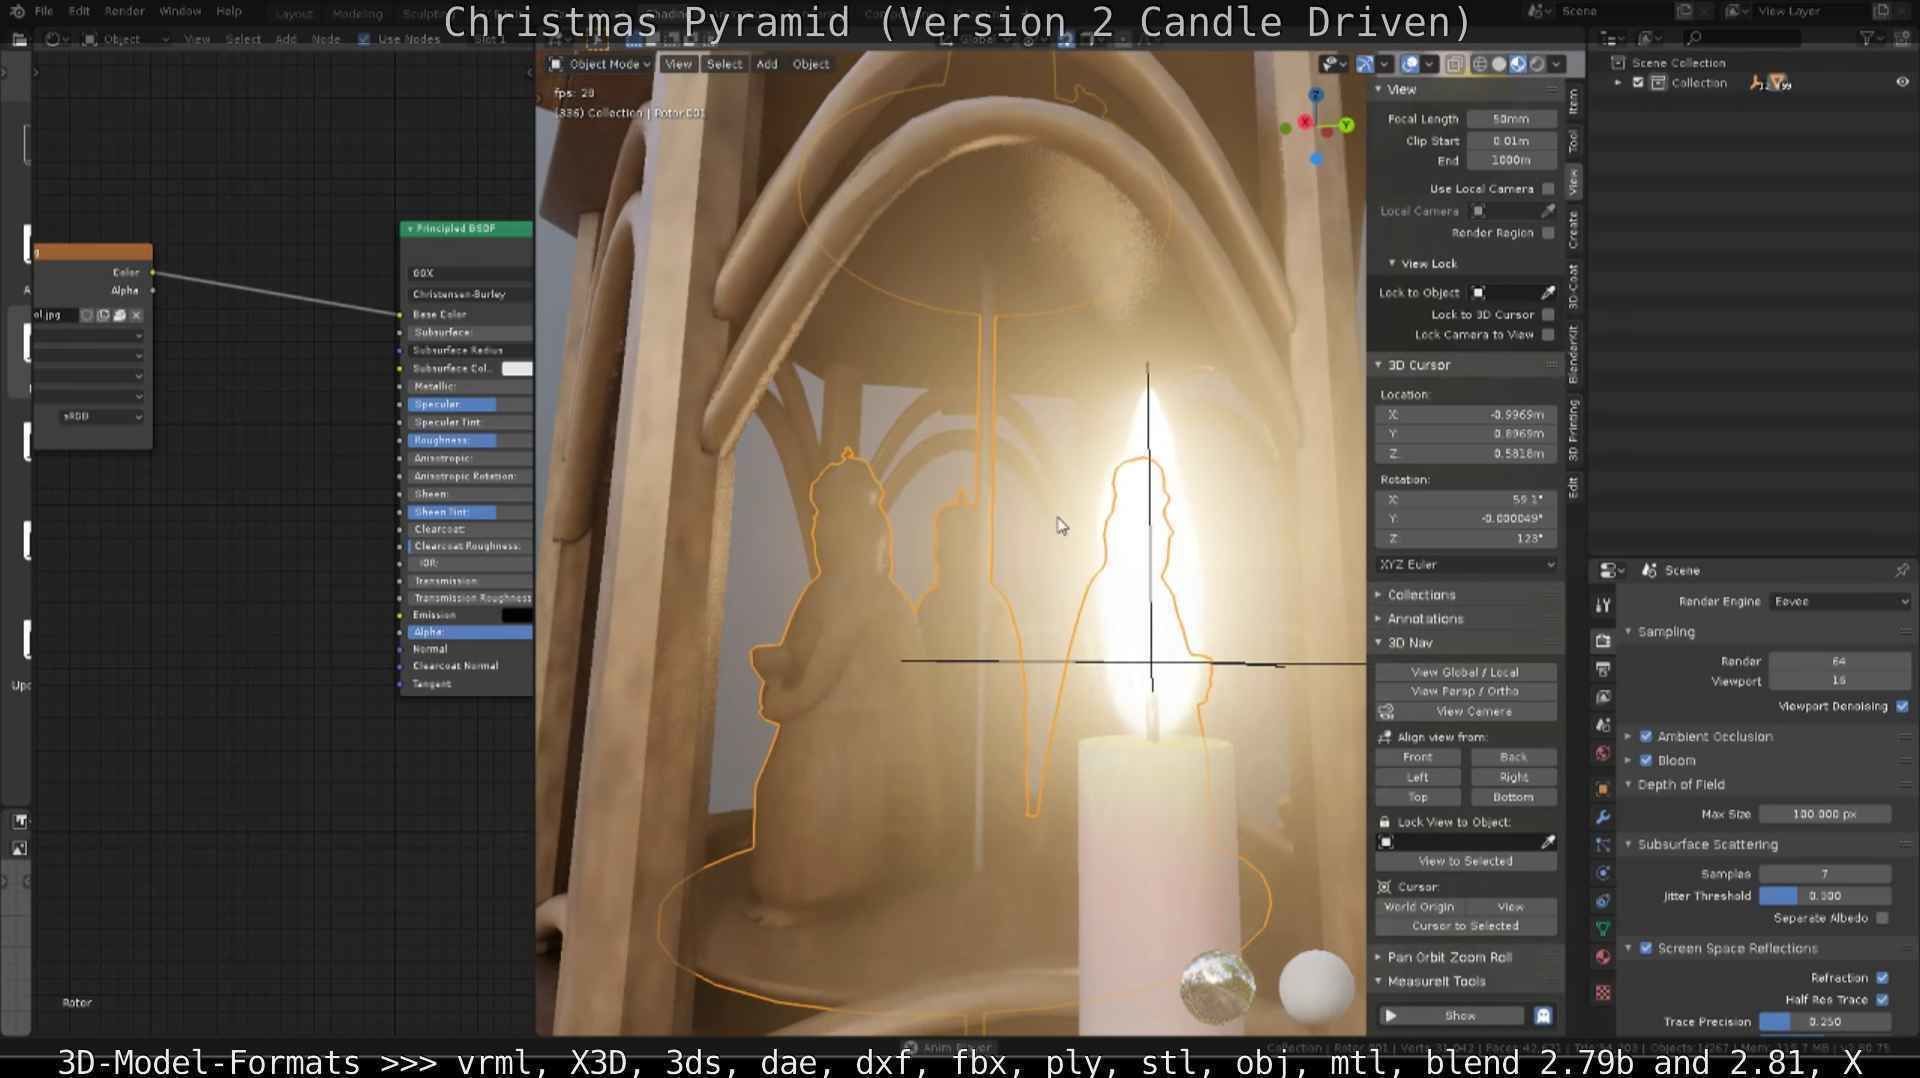
Task: Enable Use Local Camera checkbox
Action: pyautogui.click(x=1548, y=189)
